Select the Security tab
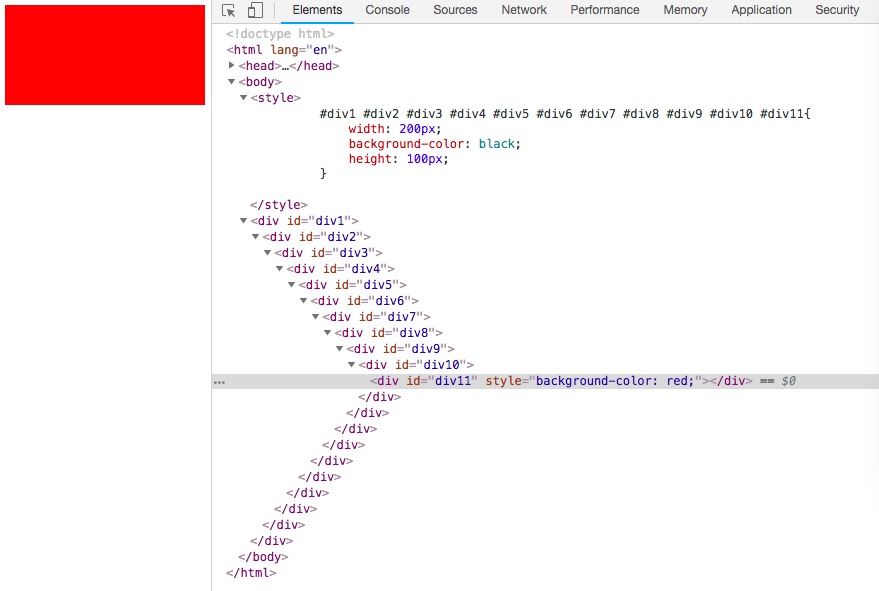This screenshot has height=591, width=879. [x=837, y=10]
